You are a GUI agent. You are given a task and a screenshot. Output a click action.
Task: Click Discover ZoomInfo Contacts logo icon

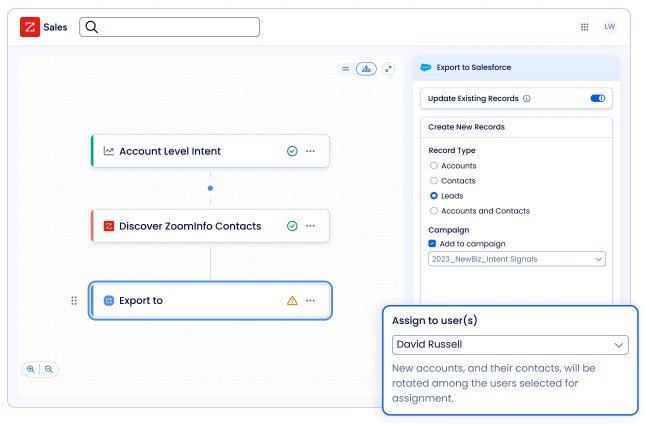pyautogui.click(x=109, y=226)
